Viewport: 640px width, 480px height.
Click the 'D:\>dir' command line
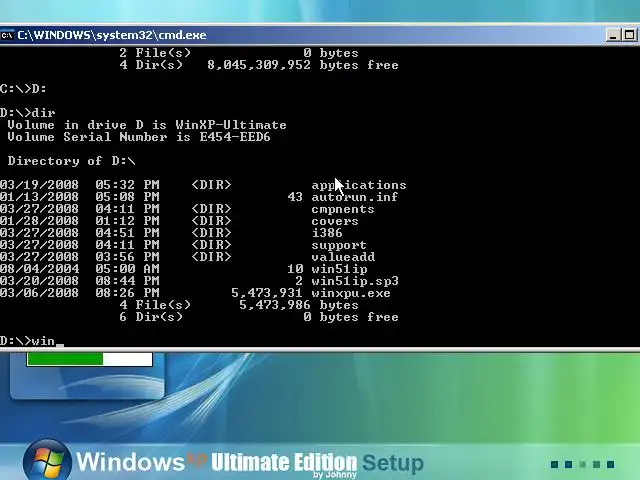click(27, 113)
